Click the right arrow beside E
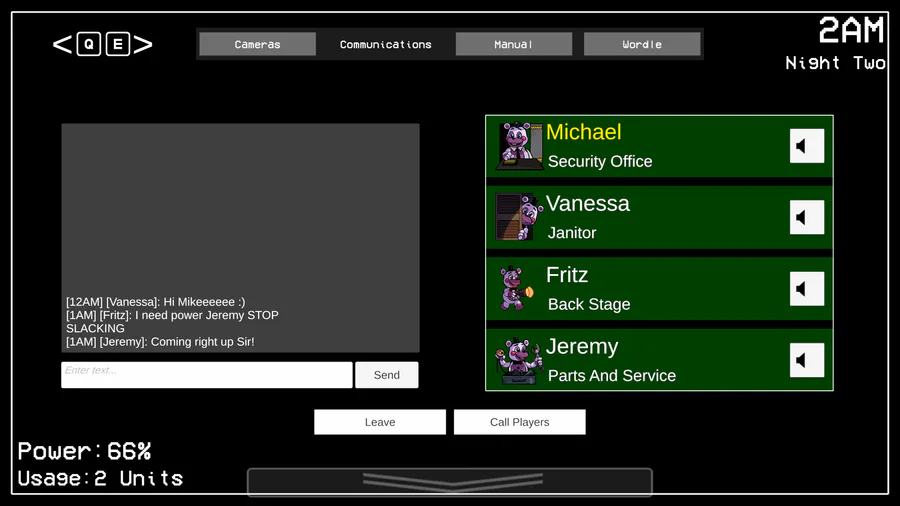Screen dimensions: 900x506 pos(143,44)
